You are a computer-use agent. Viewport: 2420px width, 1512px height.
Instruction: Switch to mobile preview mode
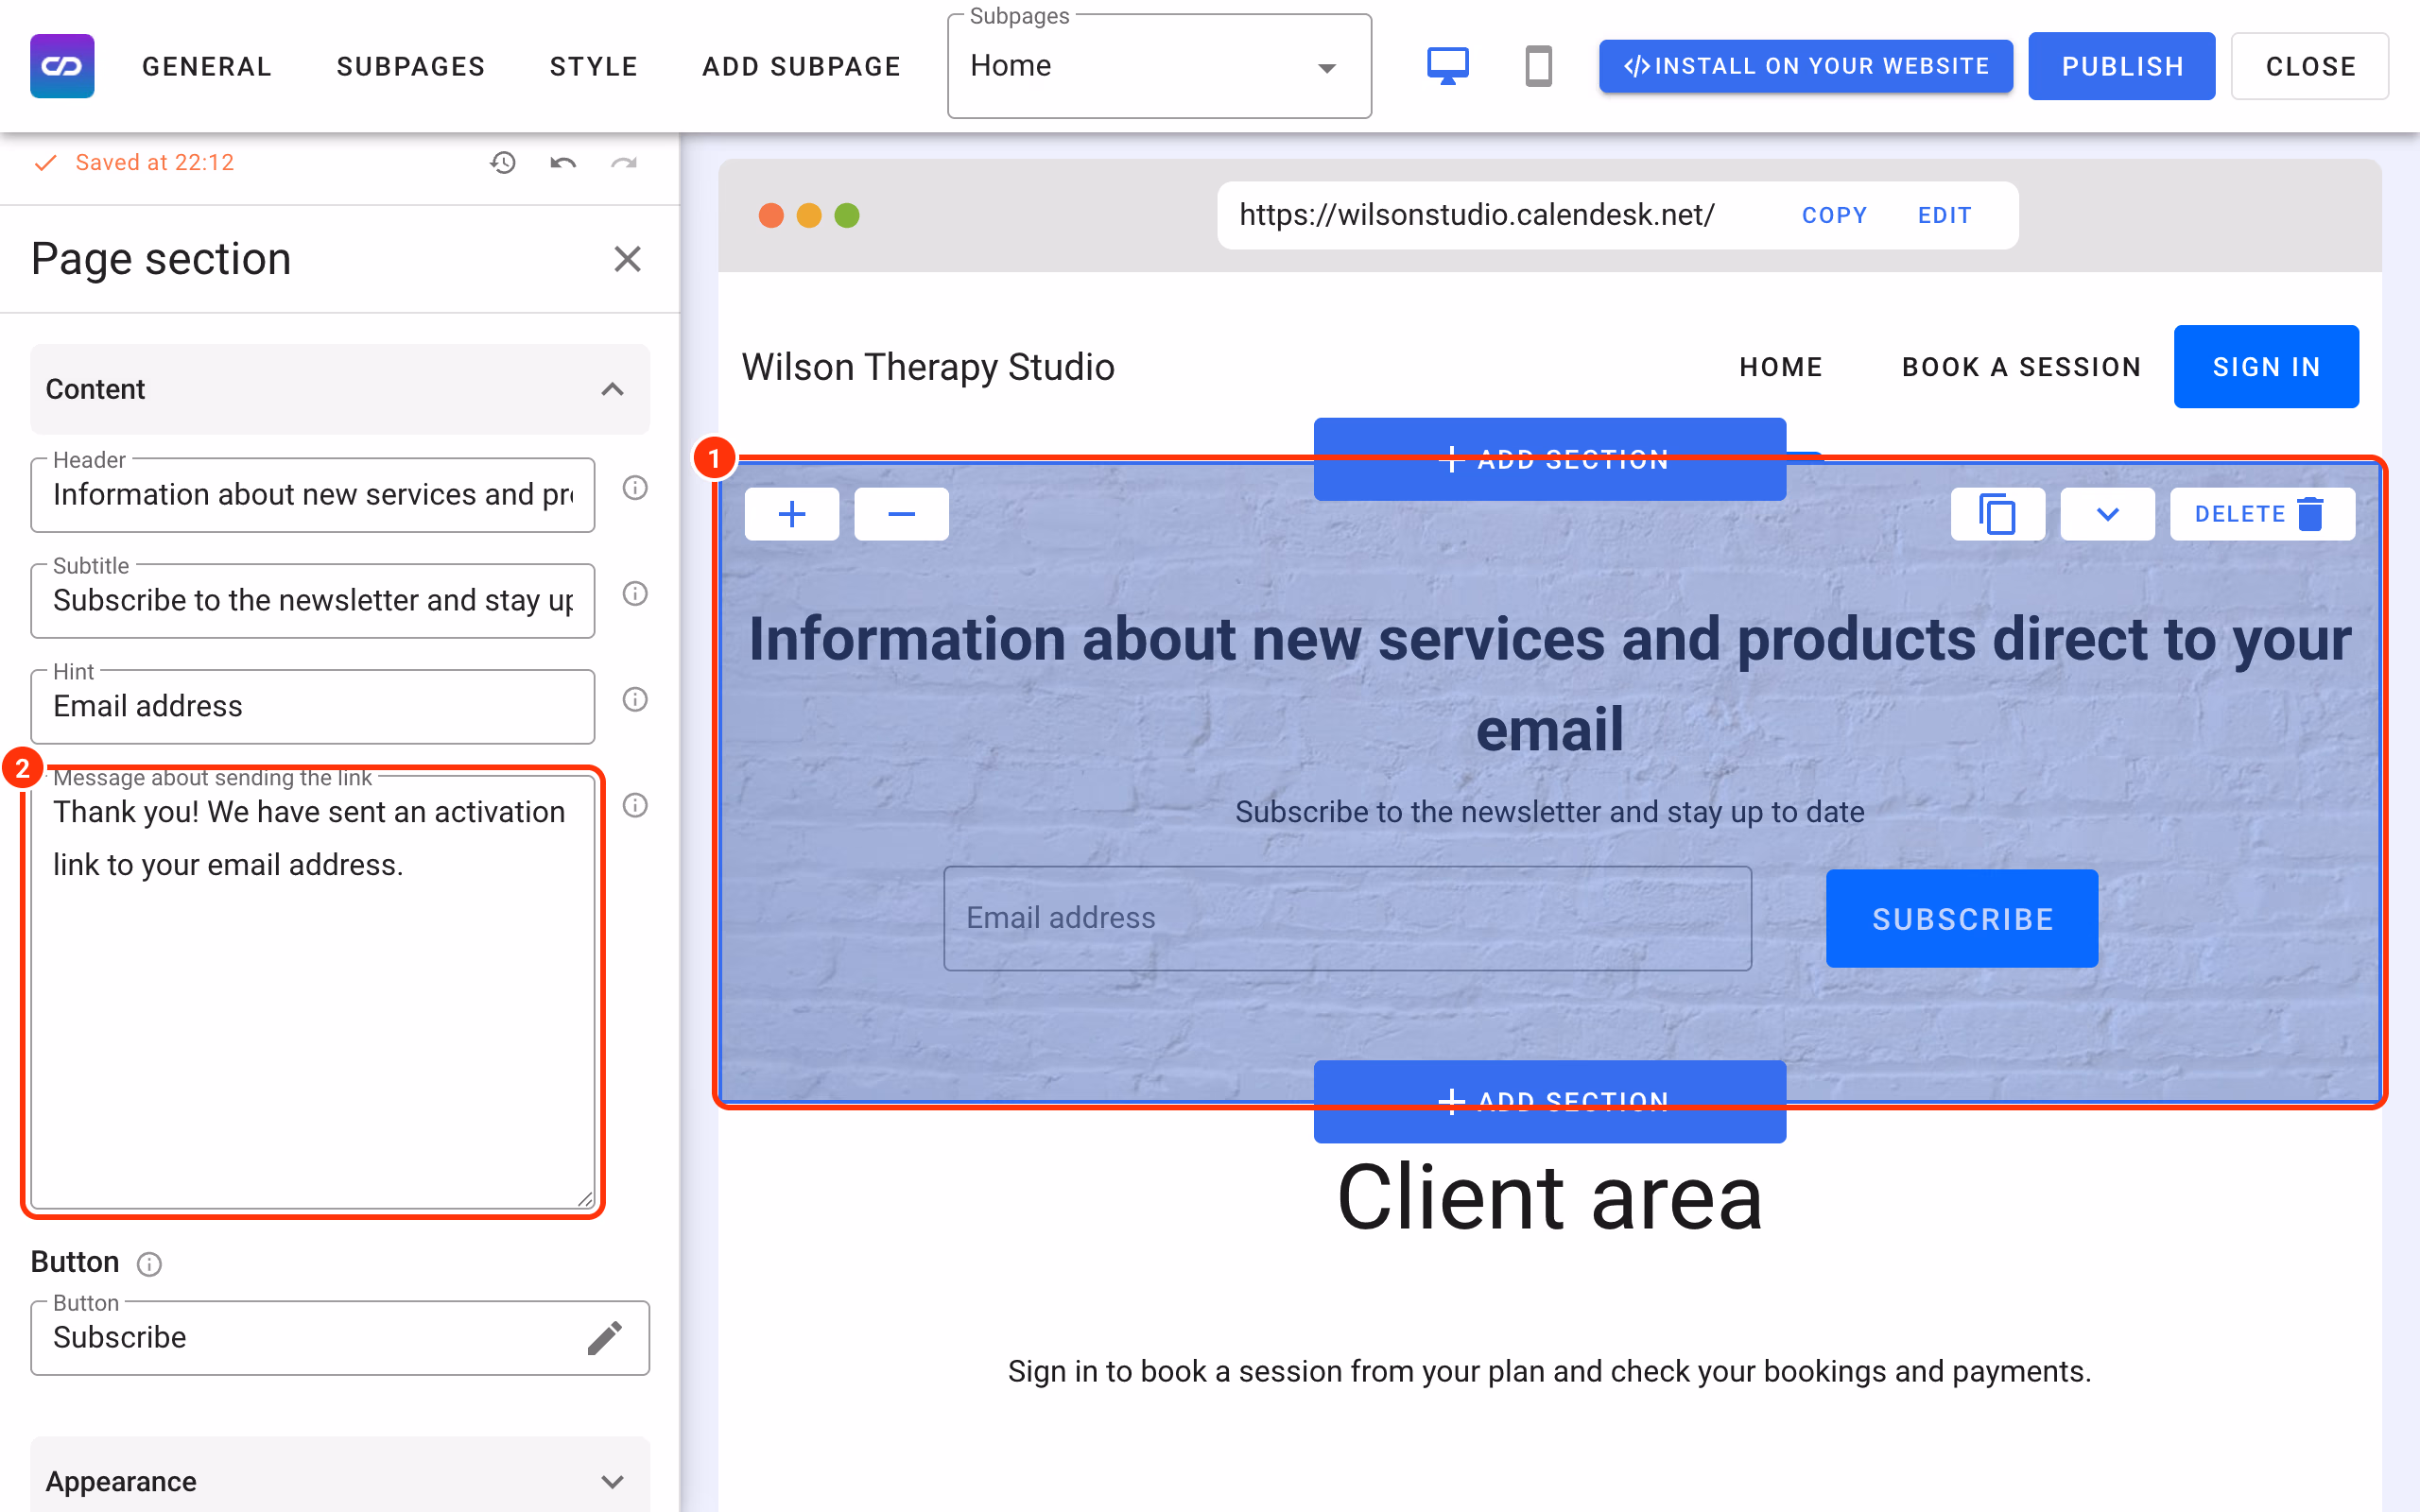(x=1538, y=66)
